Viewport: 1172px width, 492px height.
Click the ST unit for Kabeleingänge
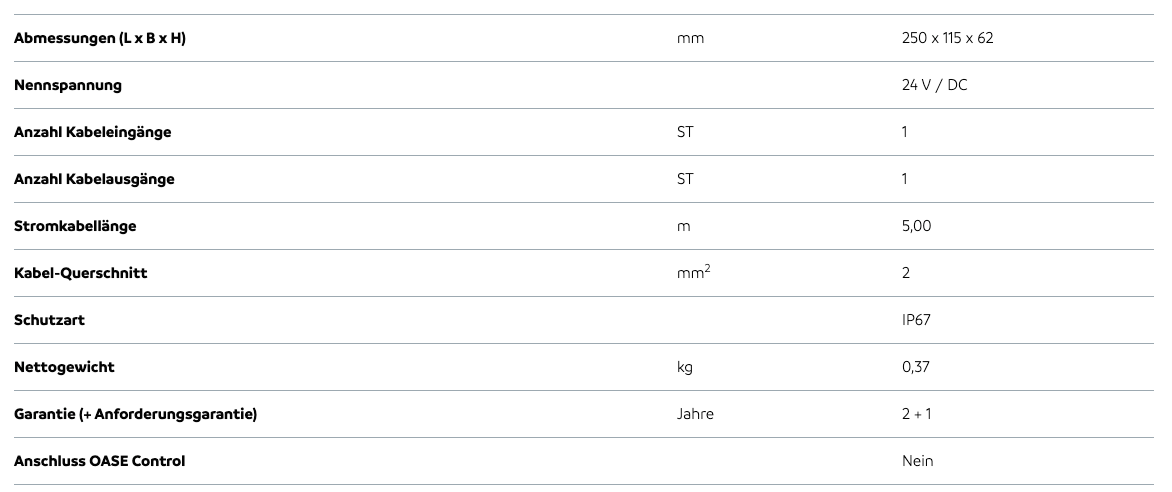coord(685,132)
